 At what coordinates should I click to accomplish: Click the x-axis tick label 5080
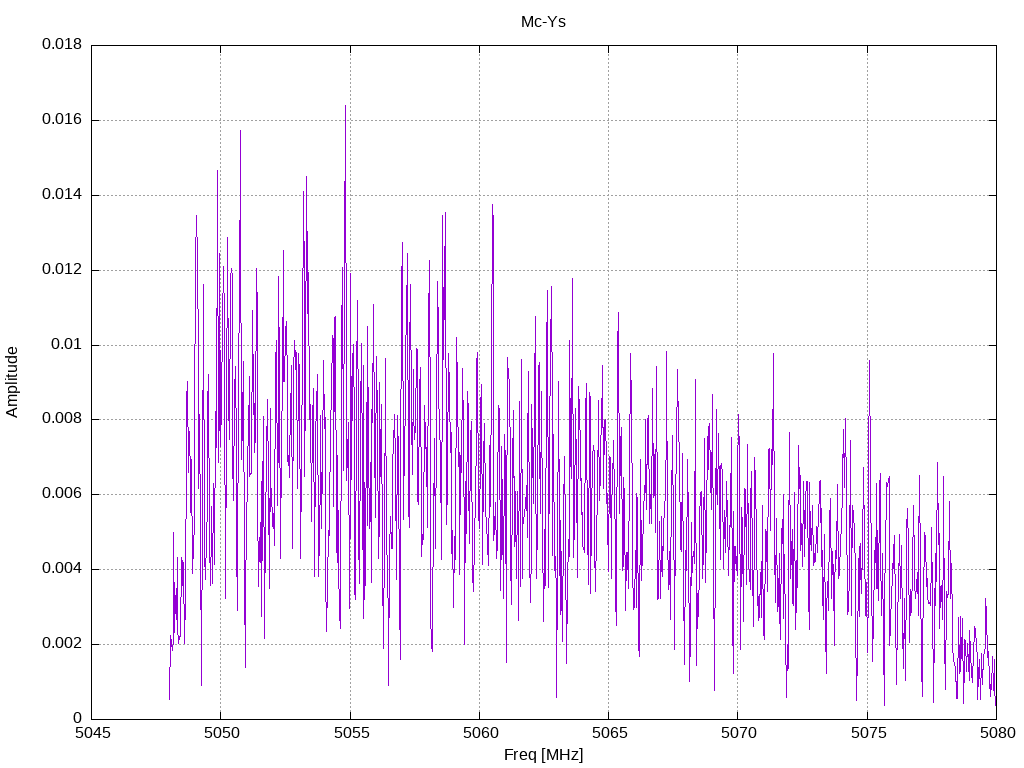pos(997,733)
